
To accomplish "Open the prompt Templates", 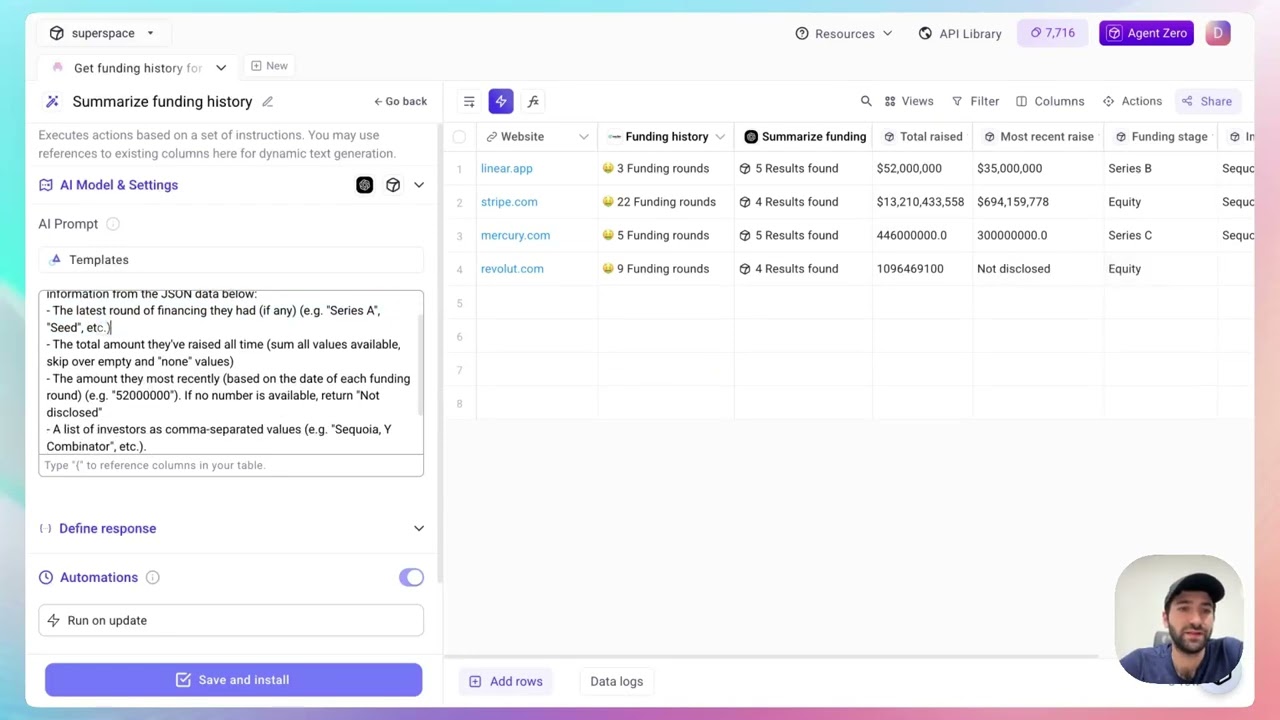I will [x=231, y=260].
